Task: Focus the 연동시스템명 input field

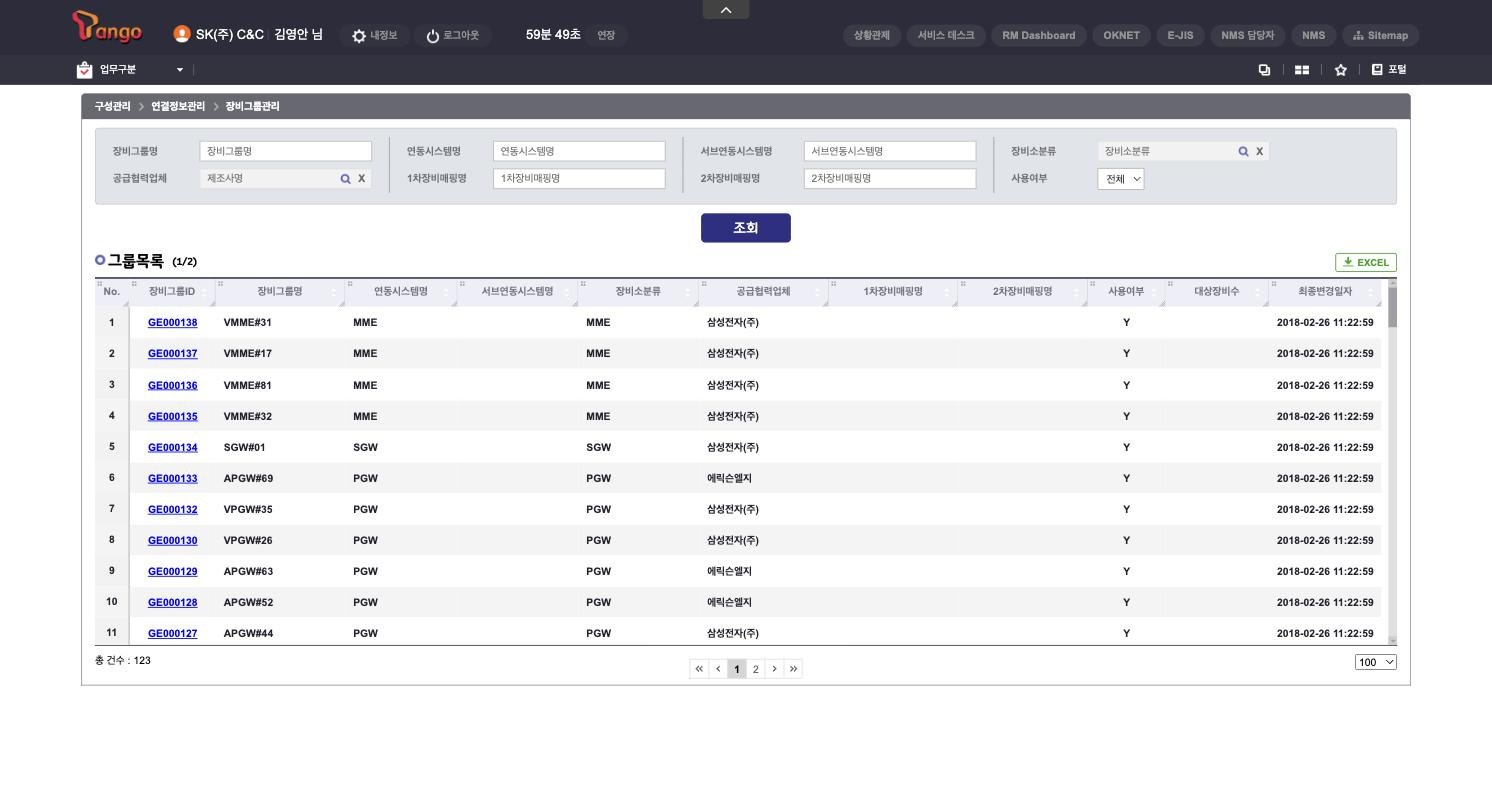Action: click(579, 151)
